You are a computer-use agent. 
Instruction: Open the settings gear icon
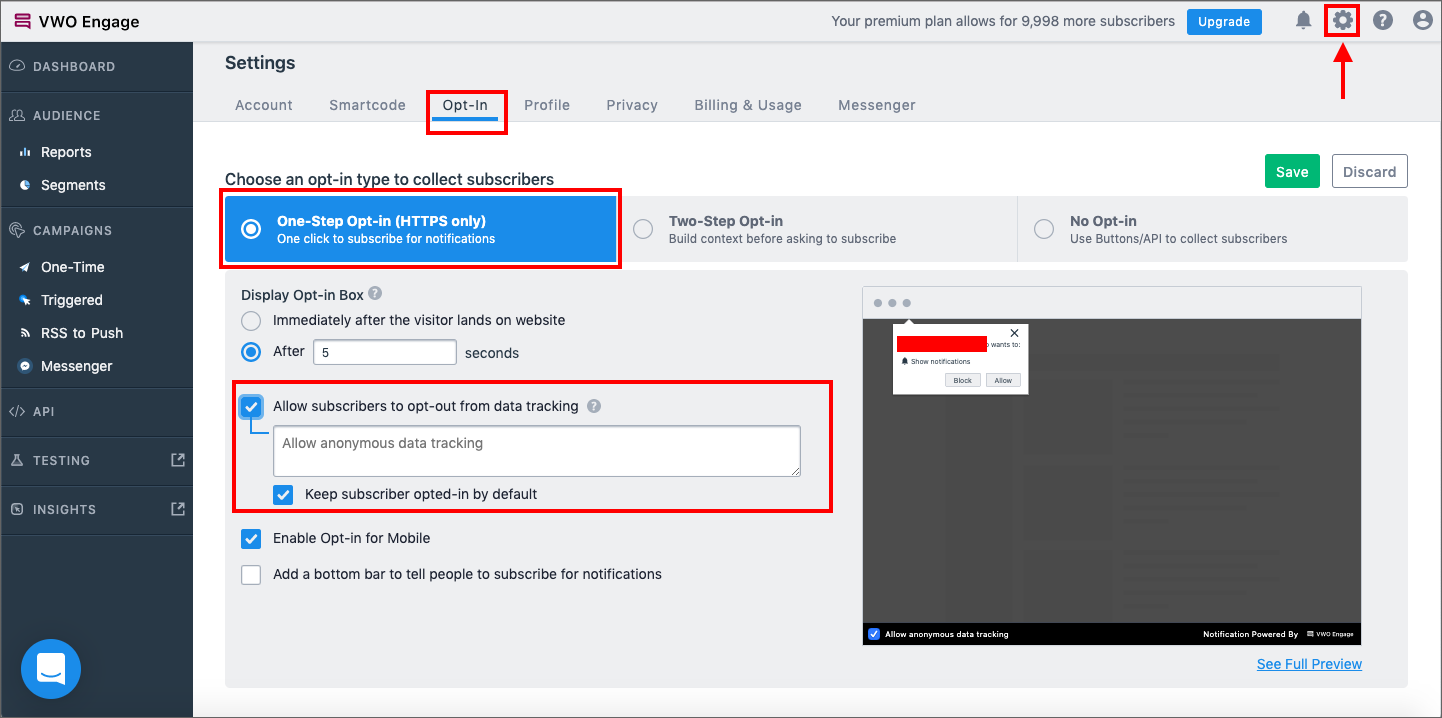(1342, 20)
